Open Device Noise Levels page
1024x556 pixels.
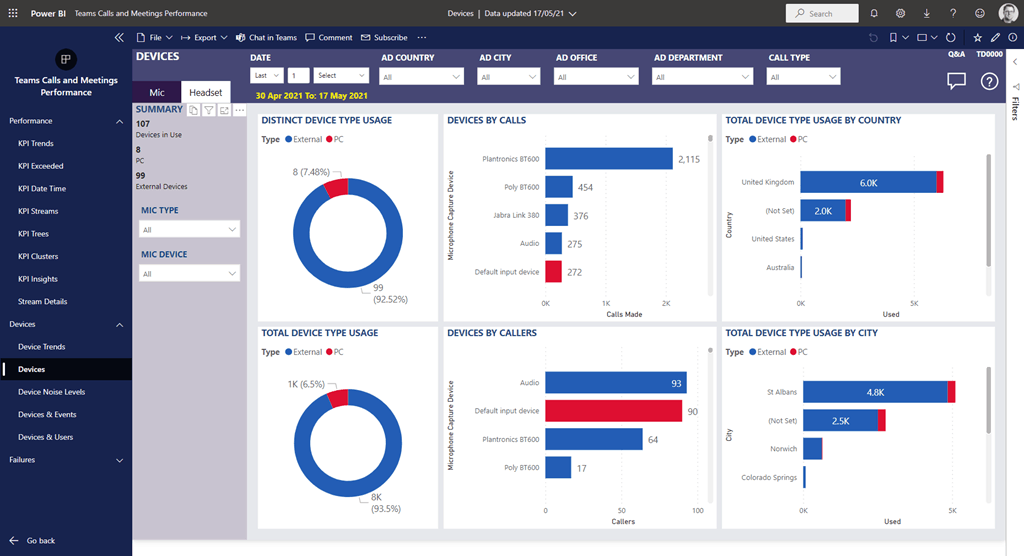(51, 392)
